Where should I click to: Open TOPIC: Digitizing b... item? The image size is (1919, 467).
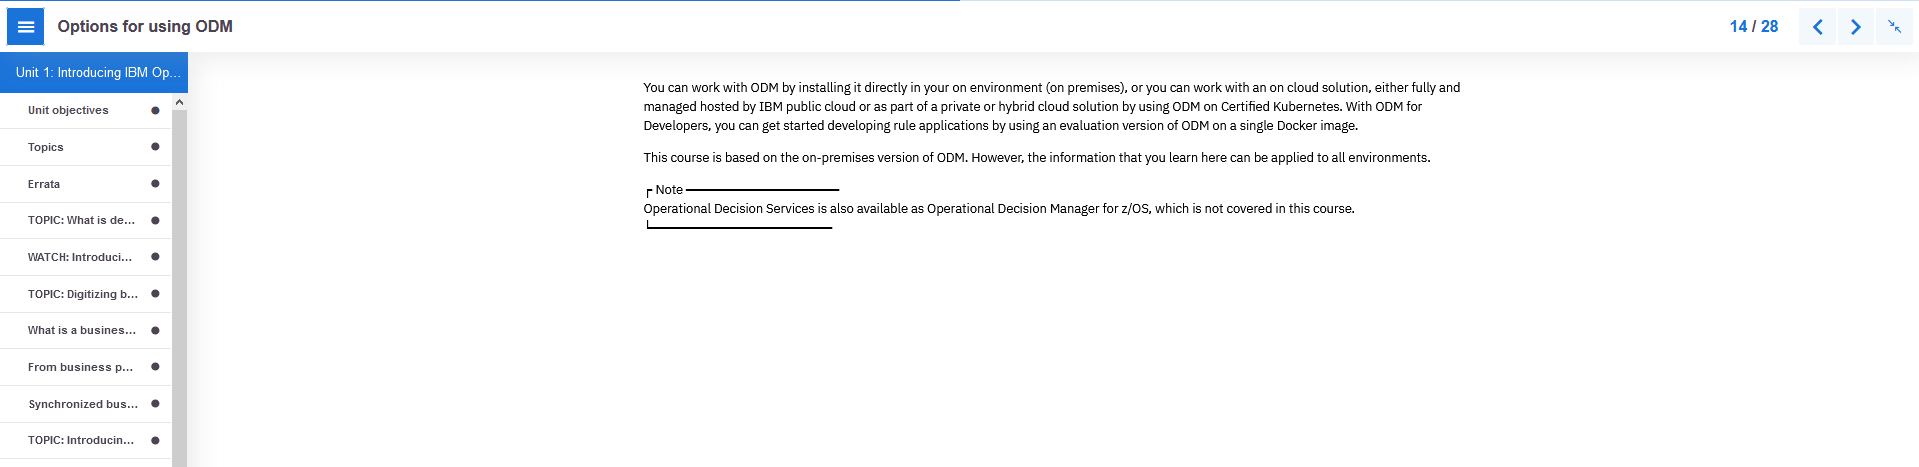86,294
